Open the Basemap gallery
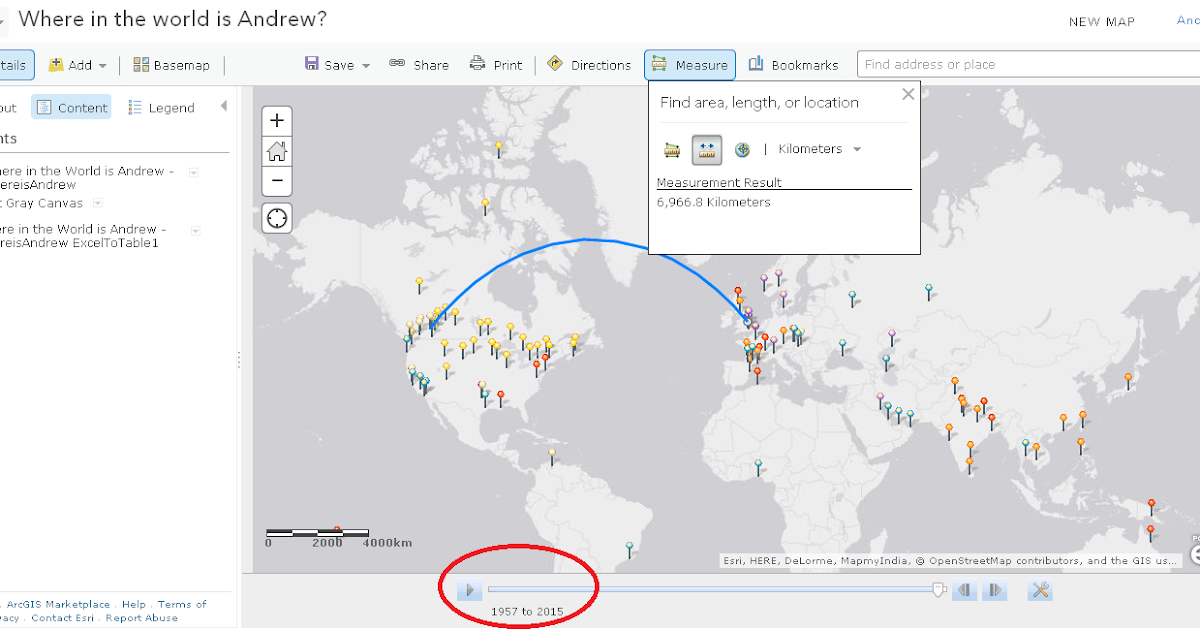 [172, 64]
